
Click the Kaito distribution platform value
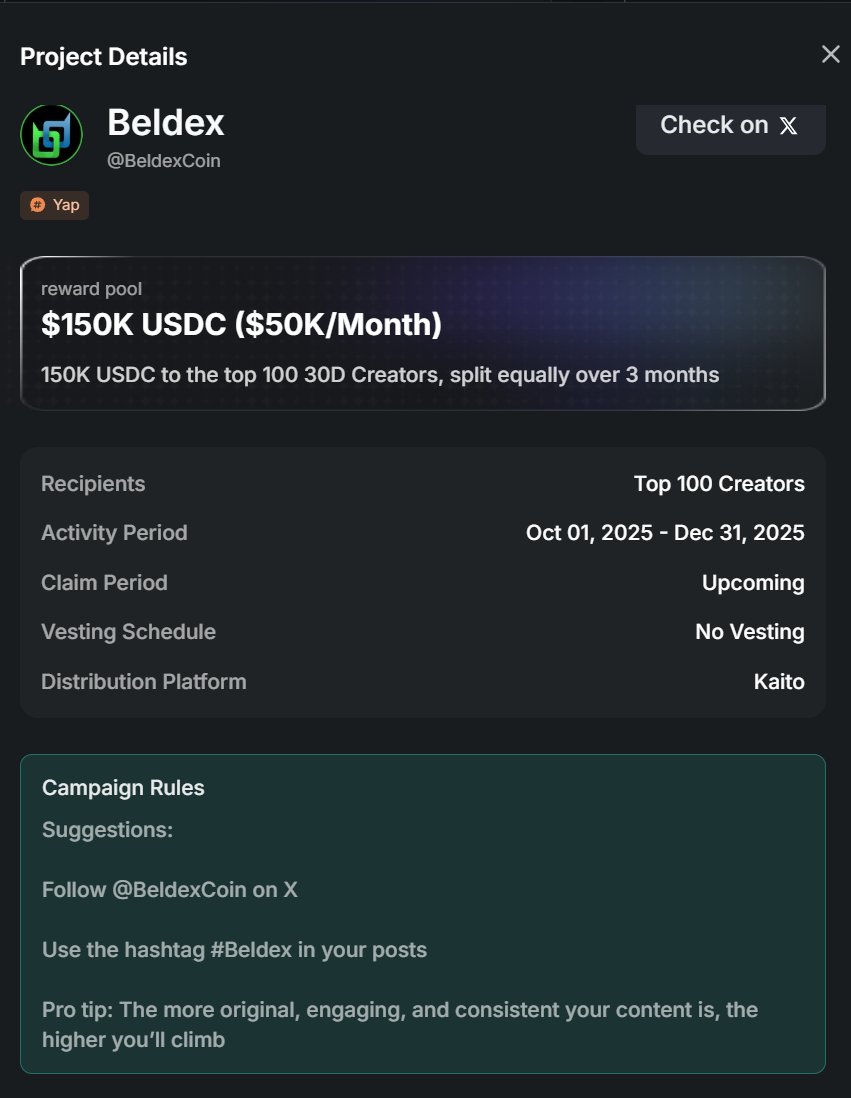779,682
